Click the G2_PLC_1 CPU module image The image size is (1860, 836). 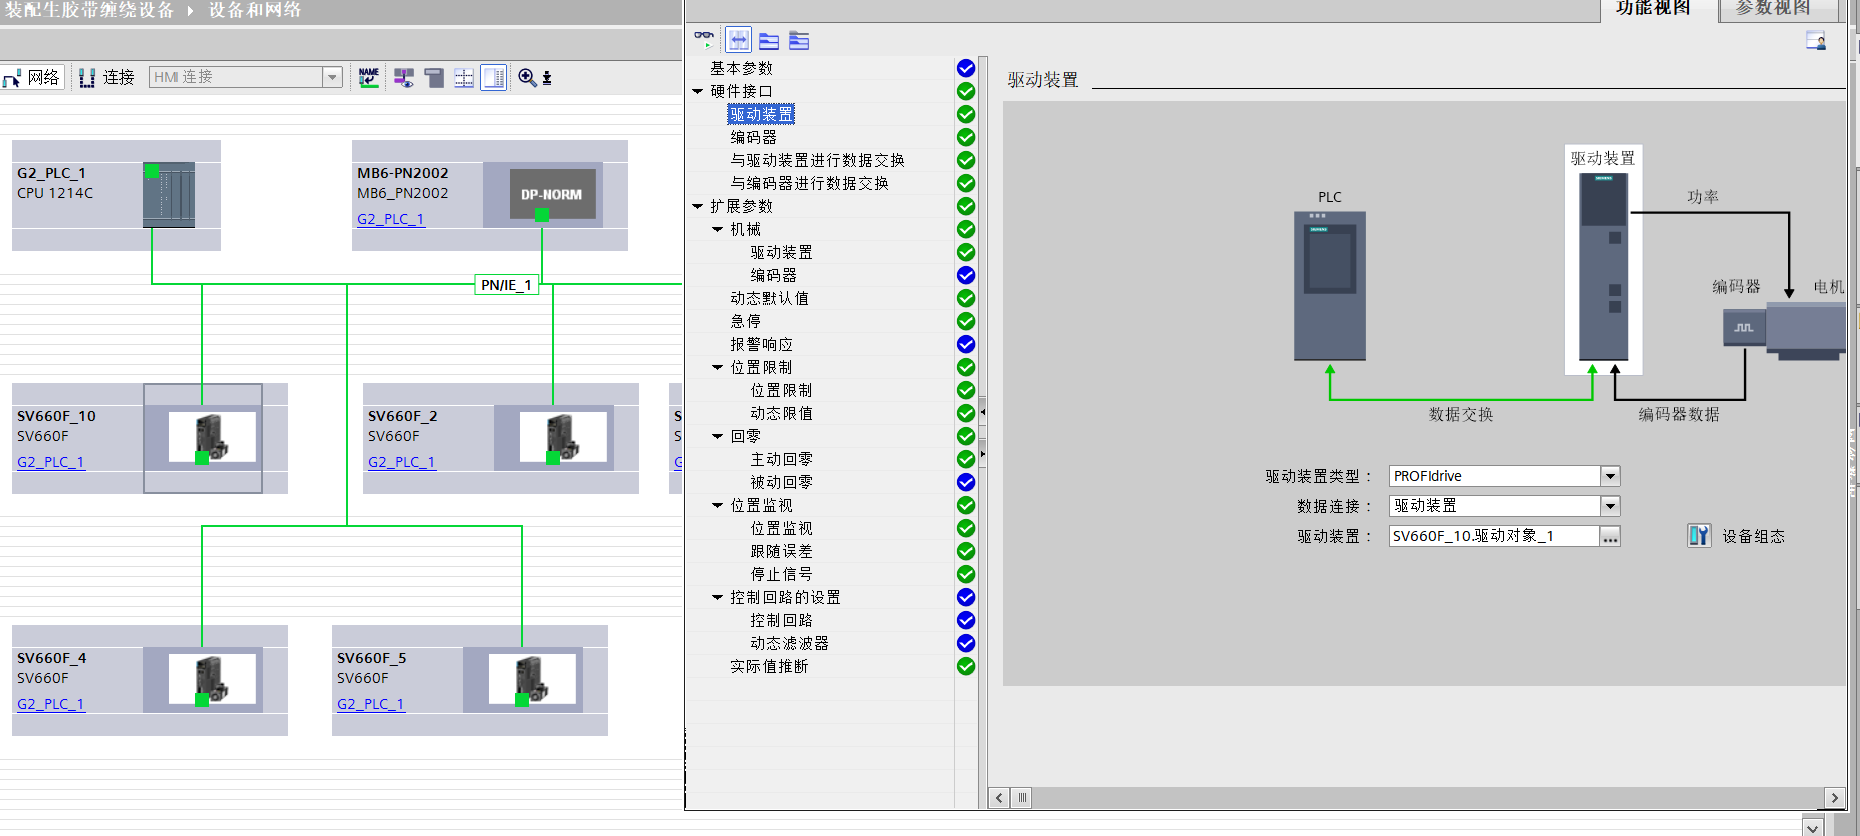click(x=169, y=195)
